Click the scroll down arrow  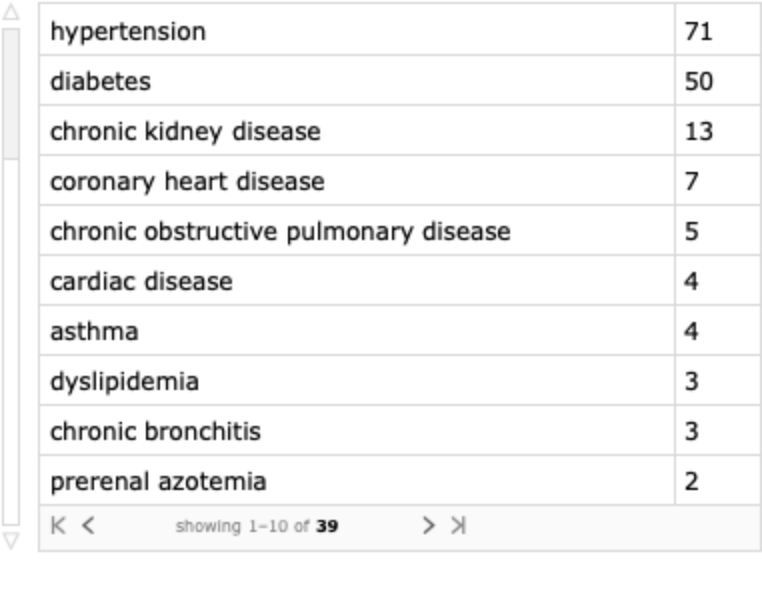[x=11, y=541]
